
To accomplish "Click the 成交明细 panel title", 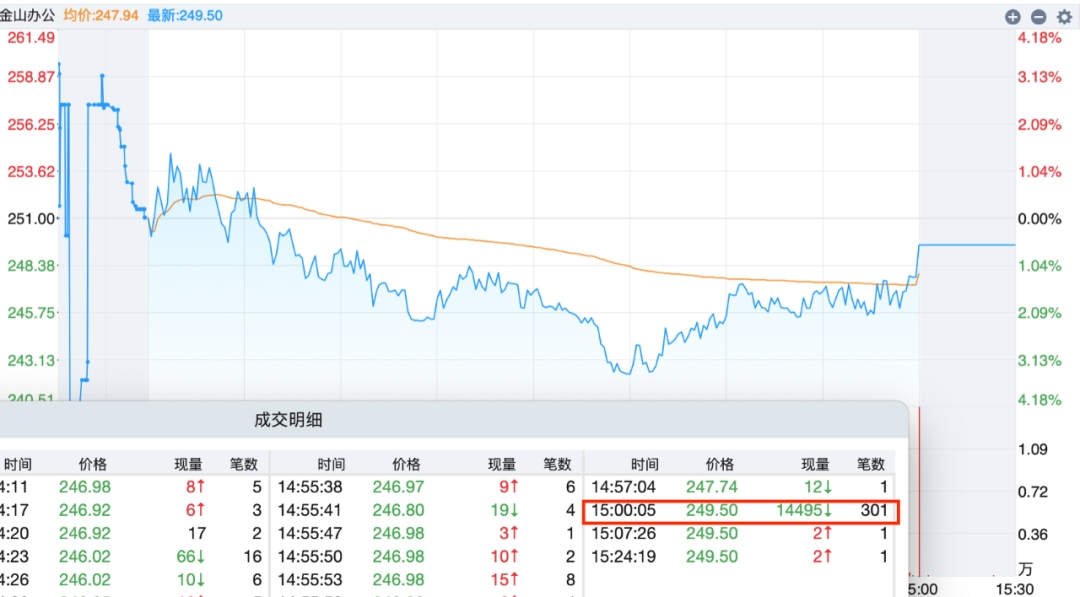I will point(289,420).
